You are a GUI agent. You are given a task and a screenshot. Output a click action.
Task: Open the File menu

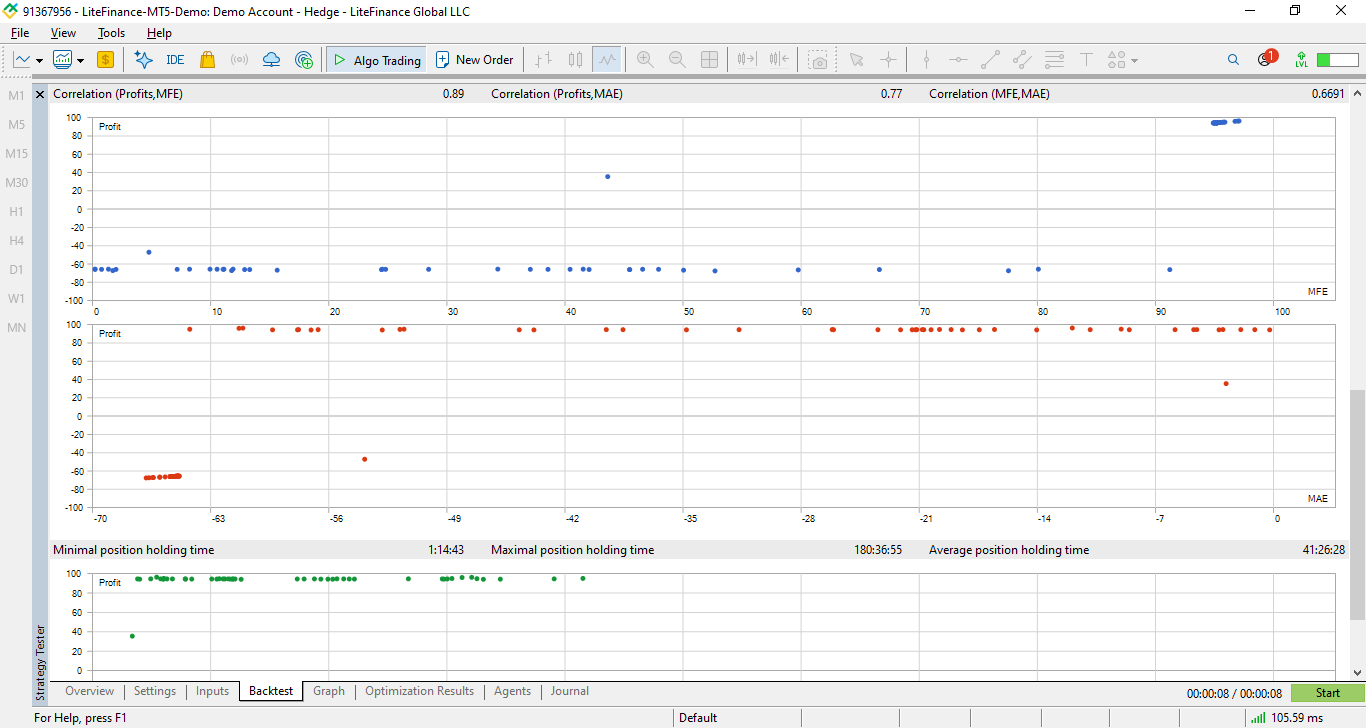coord(20,33)
